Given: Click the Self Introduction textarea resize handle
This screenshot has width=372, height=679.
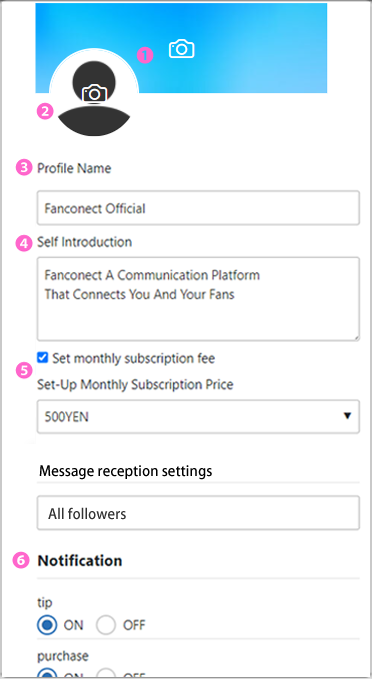Looking at the screenshot, I should click(356, 337).
